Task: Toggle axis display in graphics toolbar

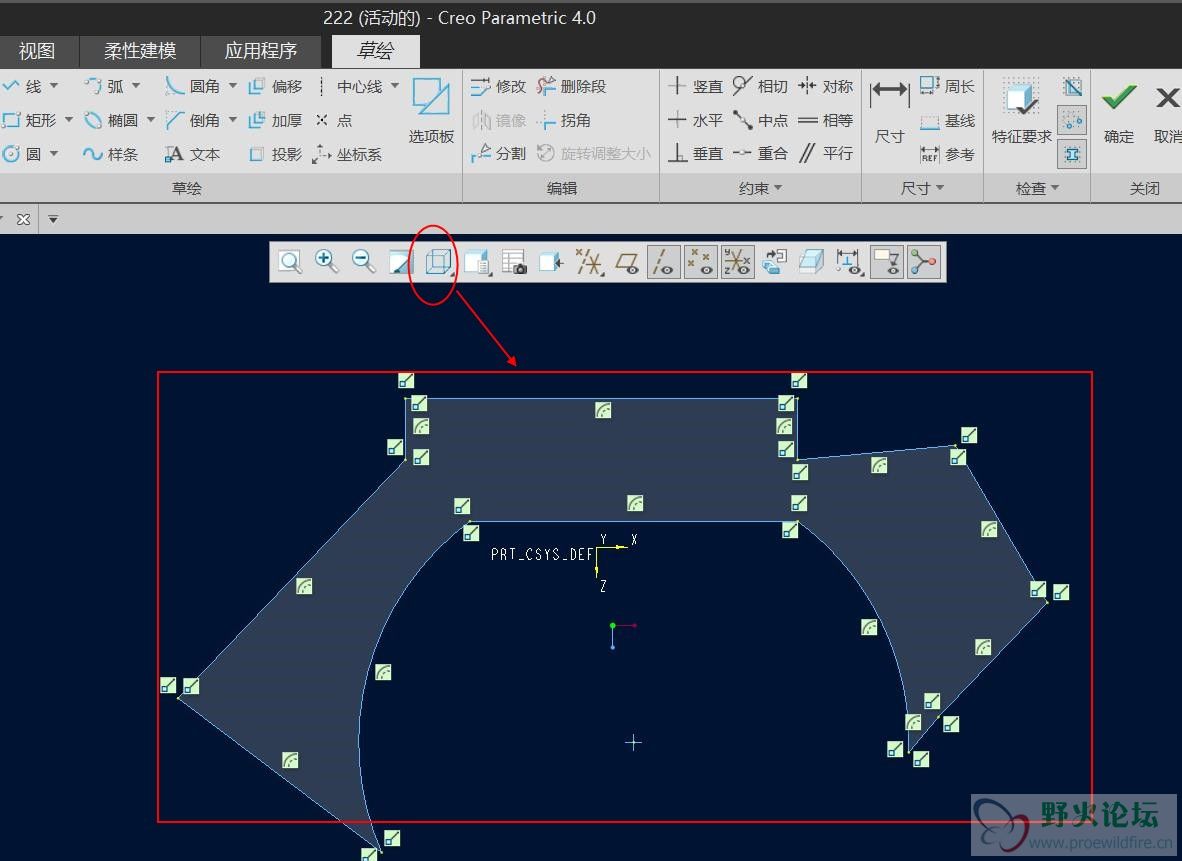Action: (x=663, y=262)
